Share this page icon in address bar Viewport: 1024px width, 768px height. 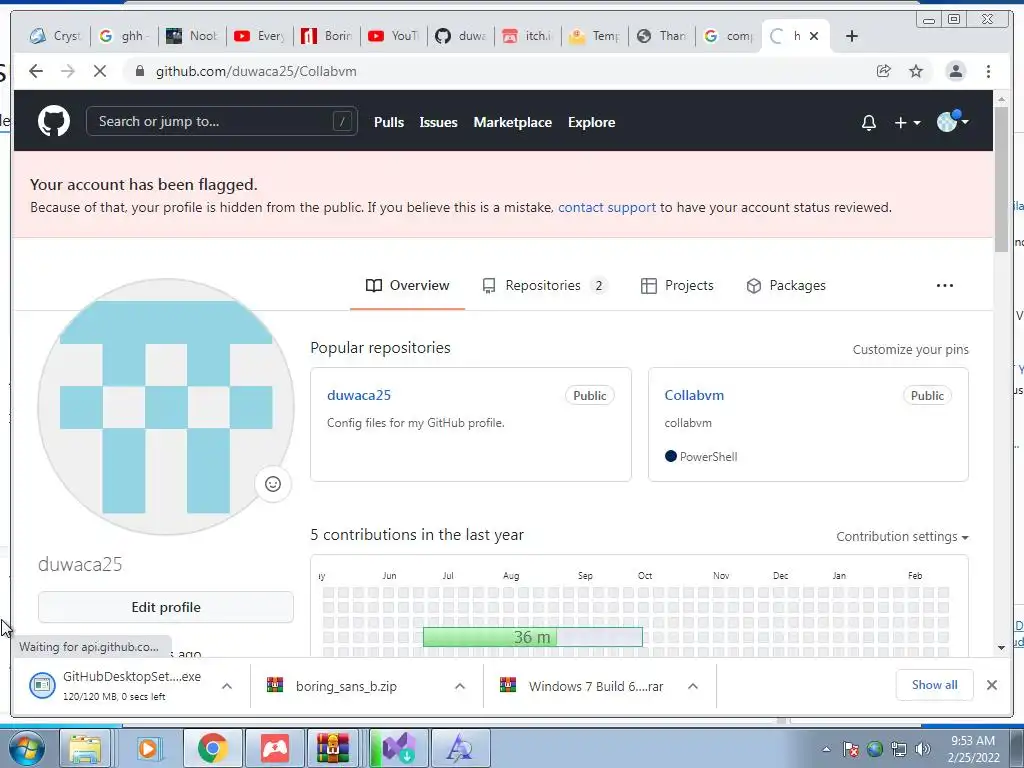pyautogui.click(x=884, y=71)
